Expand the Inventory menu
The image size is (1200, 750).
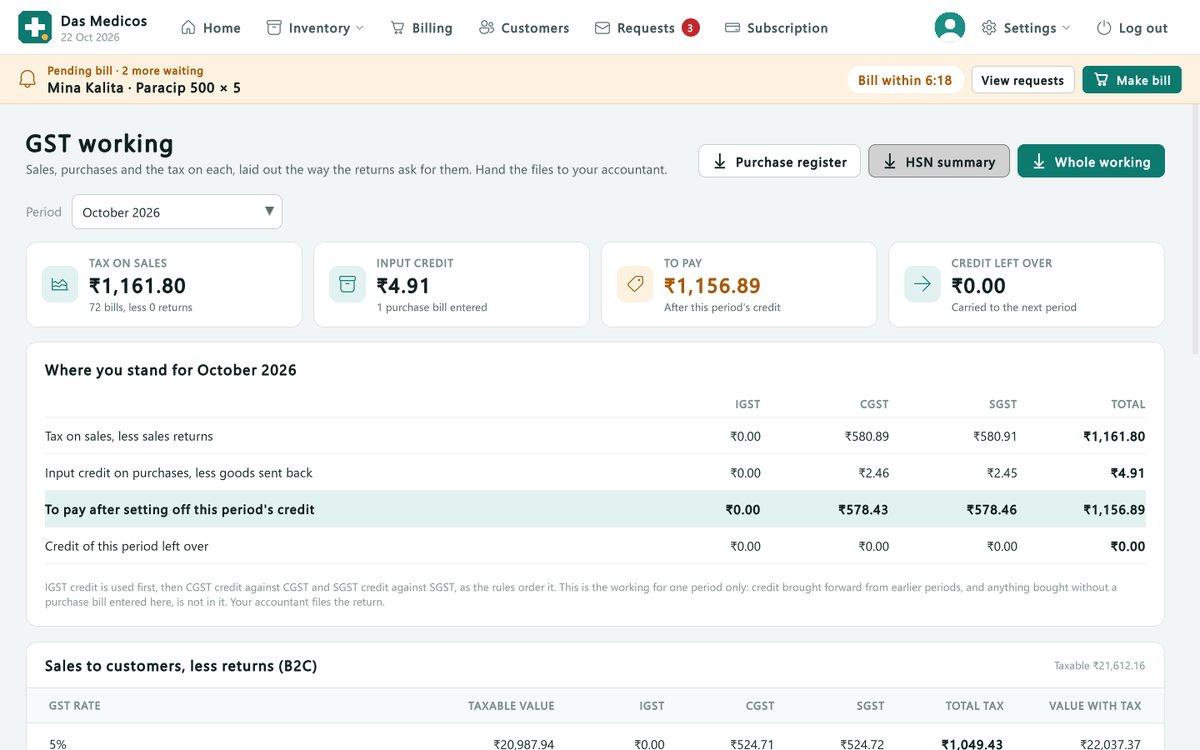315,28
